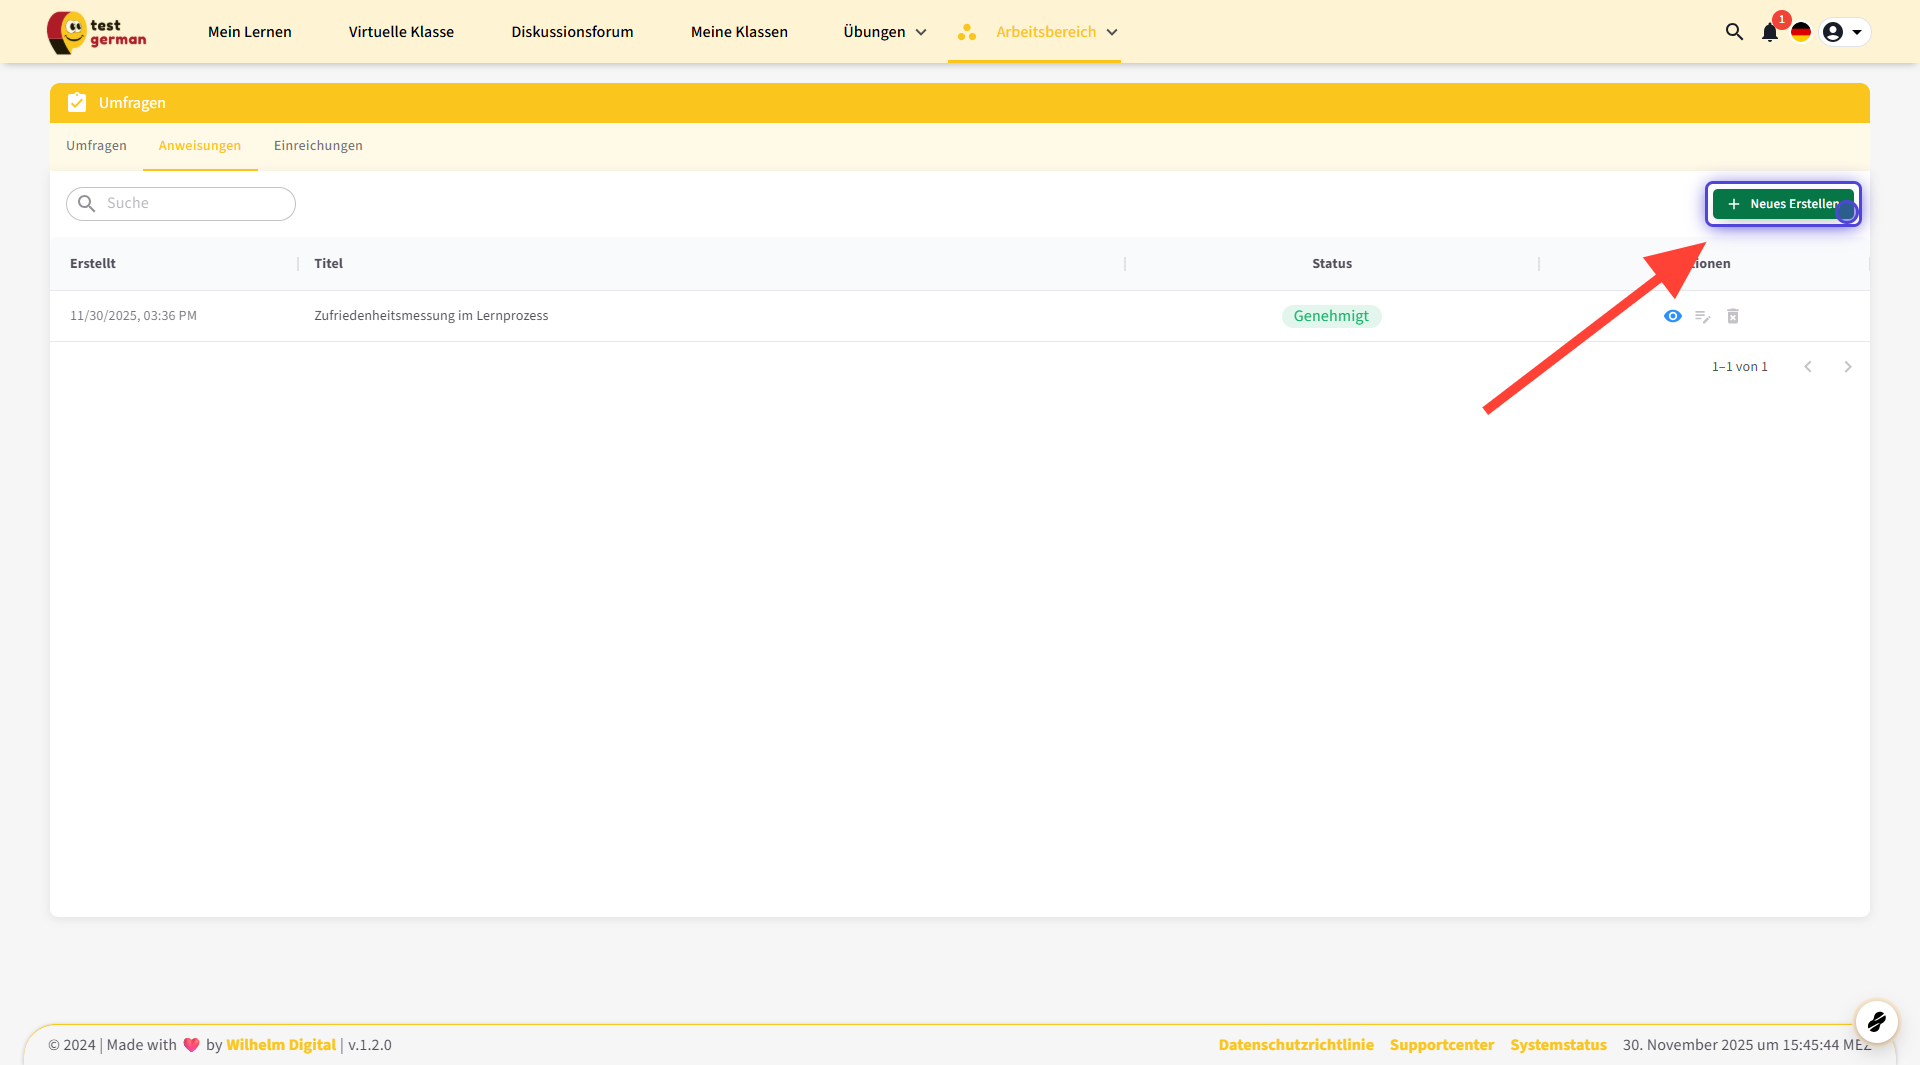This screenshot has height=1065, width=1920.
Task: Edit the Zufriedenheitsmessung entry
Action: tap(1702, 316)
